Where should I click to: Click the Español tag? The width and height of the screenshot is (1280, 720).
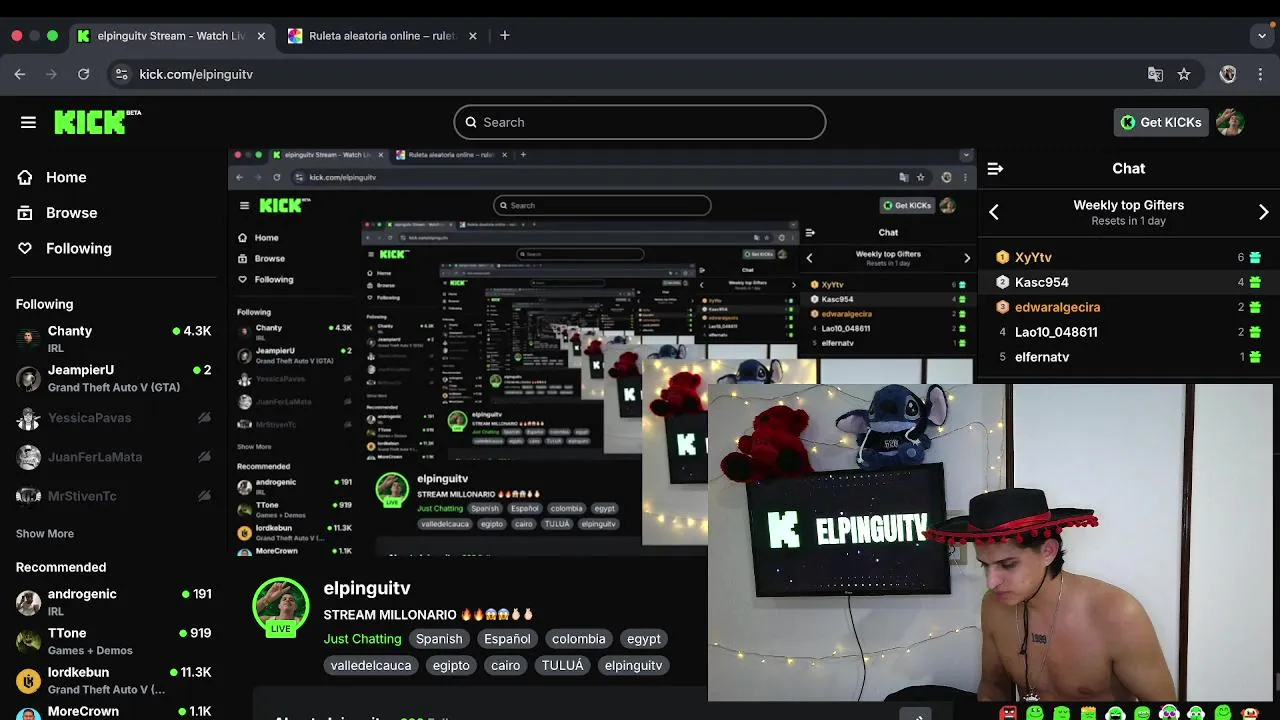point(507,639)
